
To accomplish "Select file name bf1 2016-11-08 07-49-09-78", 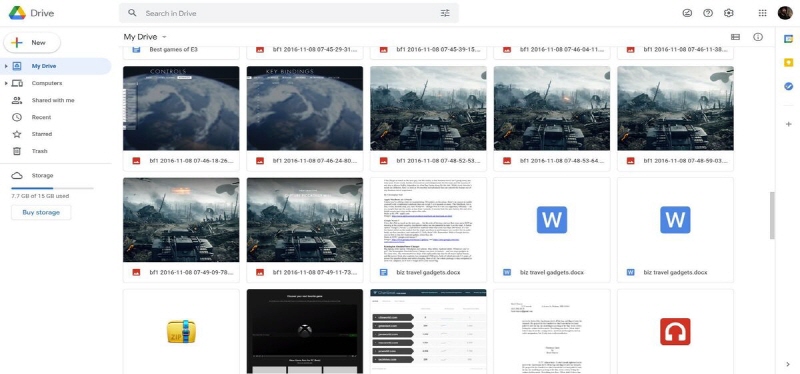I will 191,272.
